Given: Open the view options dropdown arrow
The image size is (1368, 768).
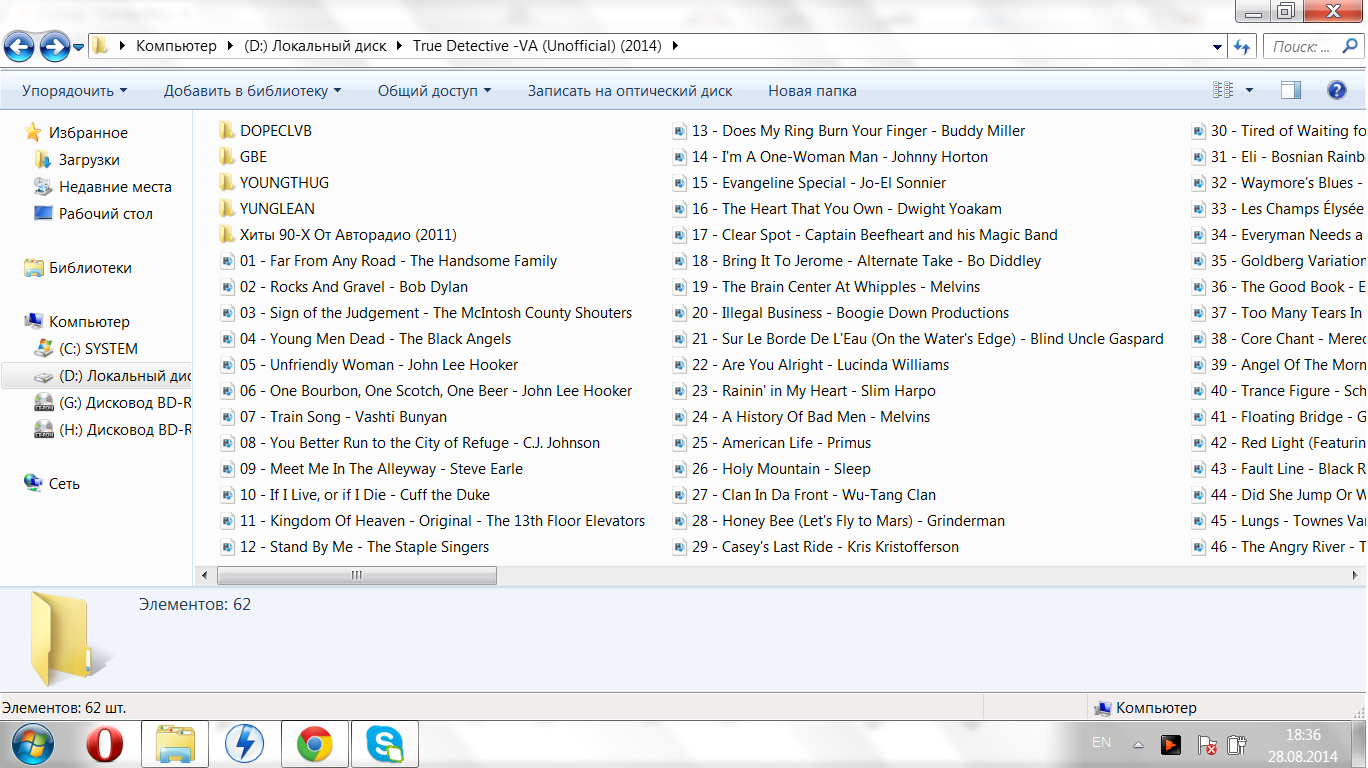Looking at the screenshot, I should 1249,90.
